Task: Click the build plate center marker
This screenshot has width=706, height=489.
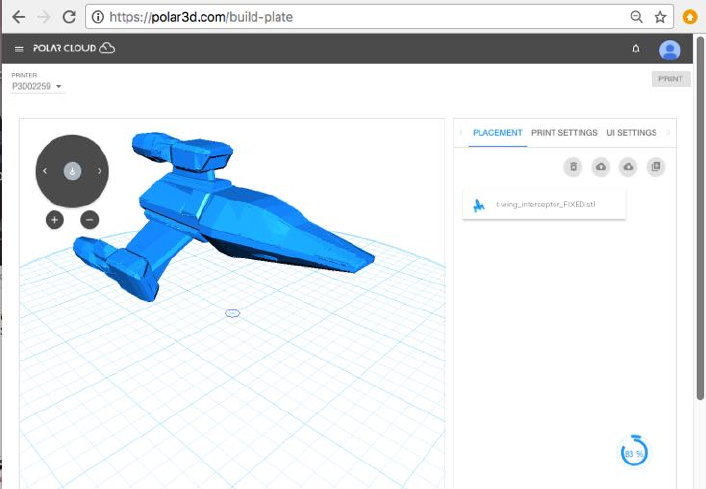Action: 232,313
